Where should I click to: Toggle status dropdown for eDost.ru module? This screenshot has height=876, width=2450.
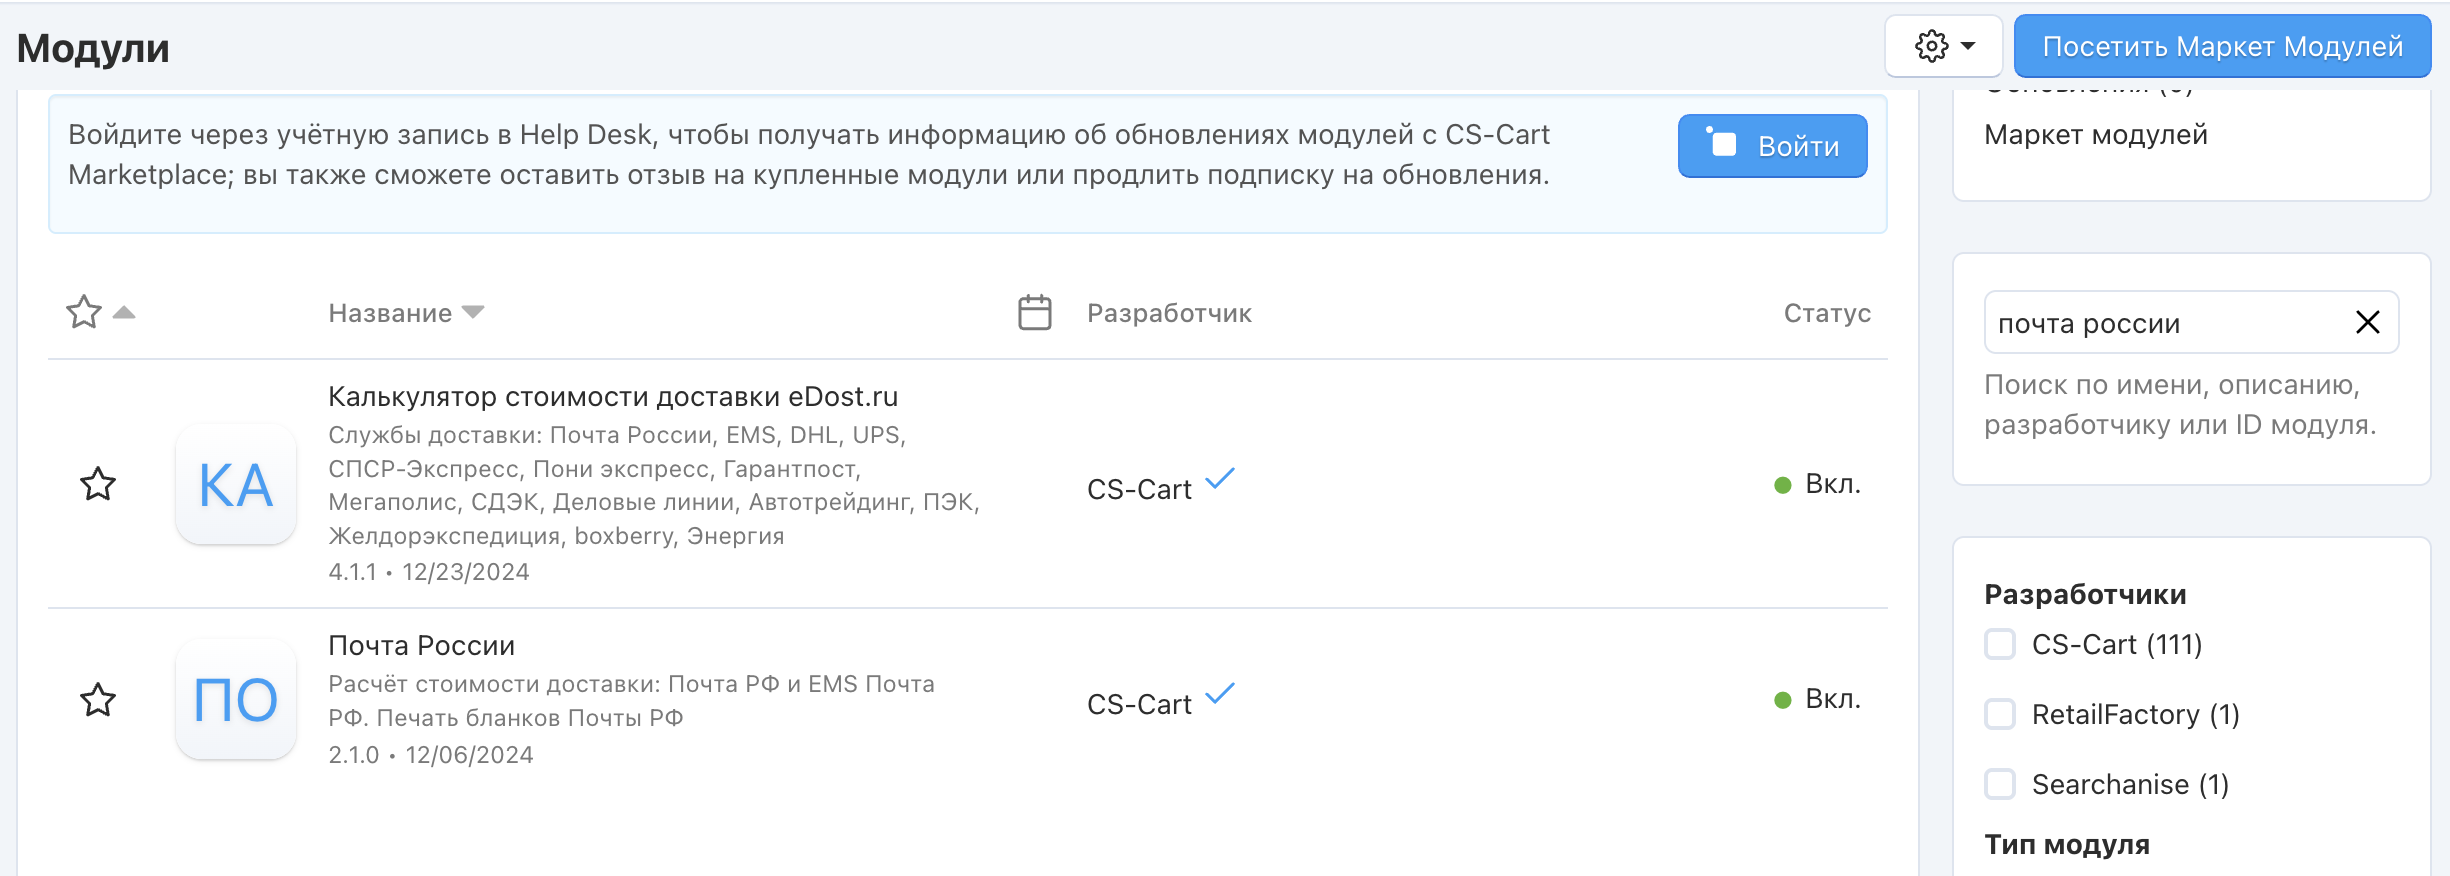1818,485
